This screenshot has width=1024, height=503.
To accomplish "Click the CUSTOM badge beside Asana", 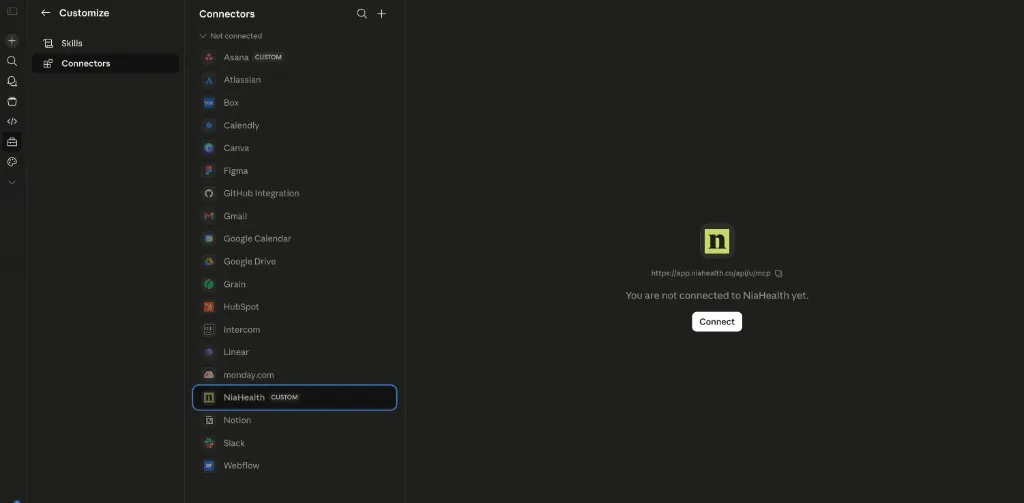I will tap(268, 57).
